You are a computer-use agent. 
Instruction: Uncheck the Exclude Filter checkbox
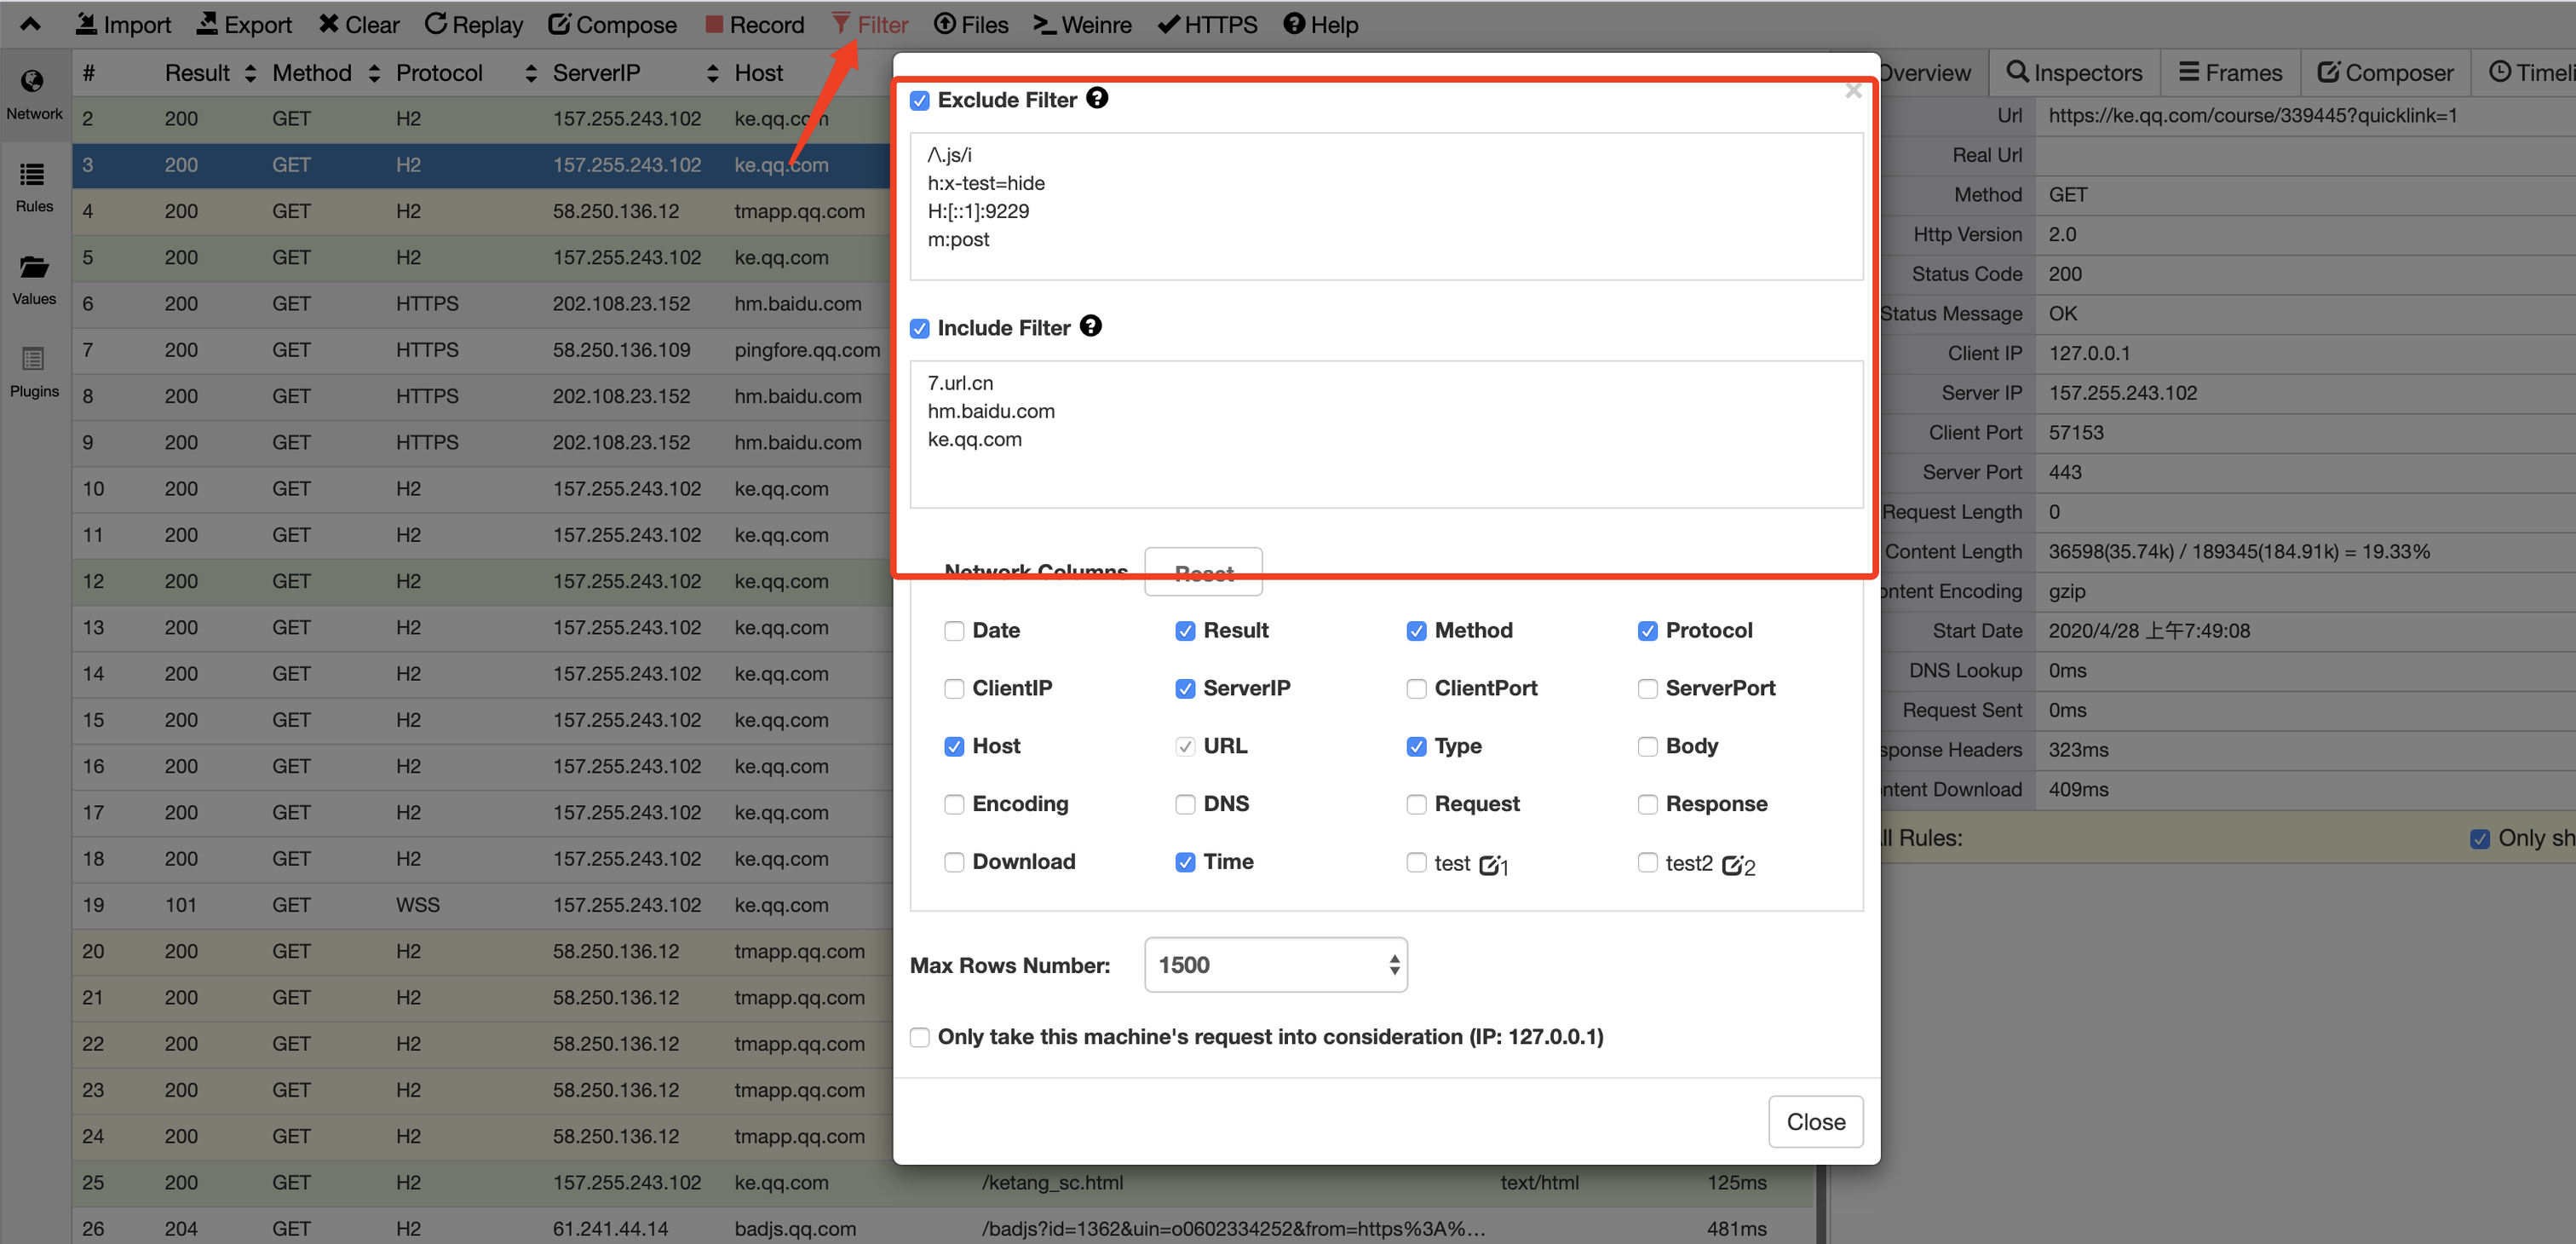(x=920, y=100)
